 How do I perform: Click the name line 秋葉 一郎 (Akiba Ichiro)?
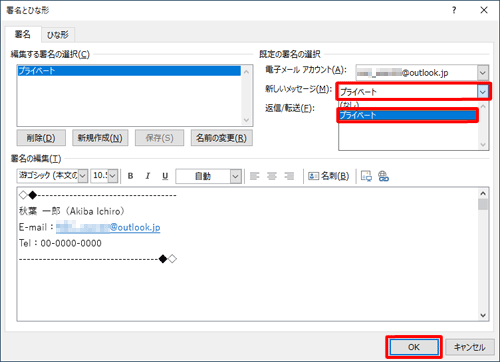coord(72,211)
